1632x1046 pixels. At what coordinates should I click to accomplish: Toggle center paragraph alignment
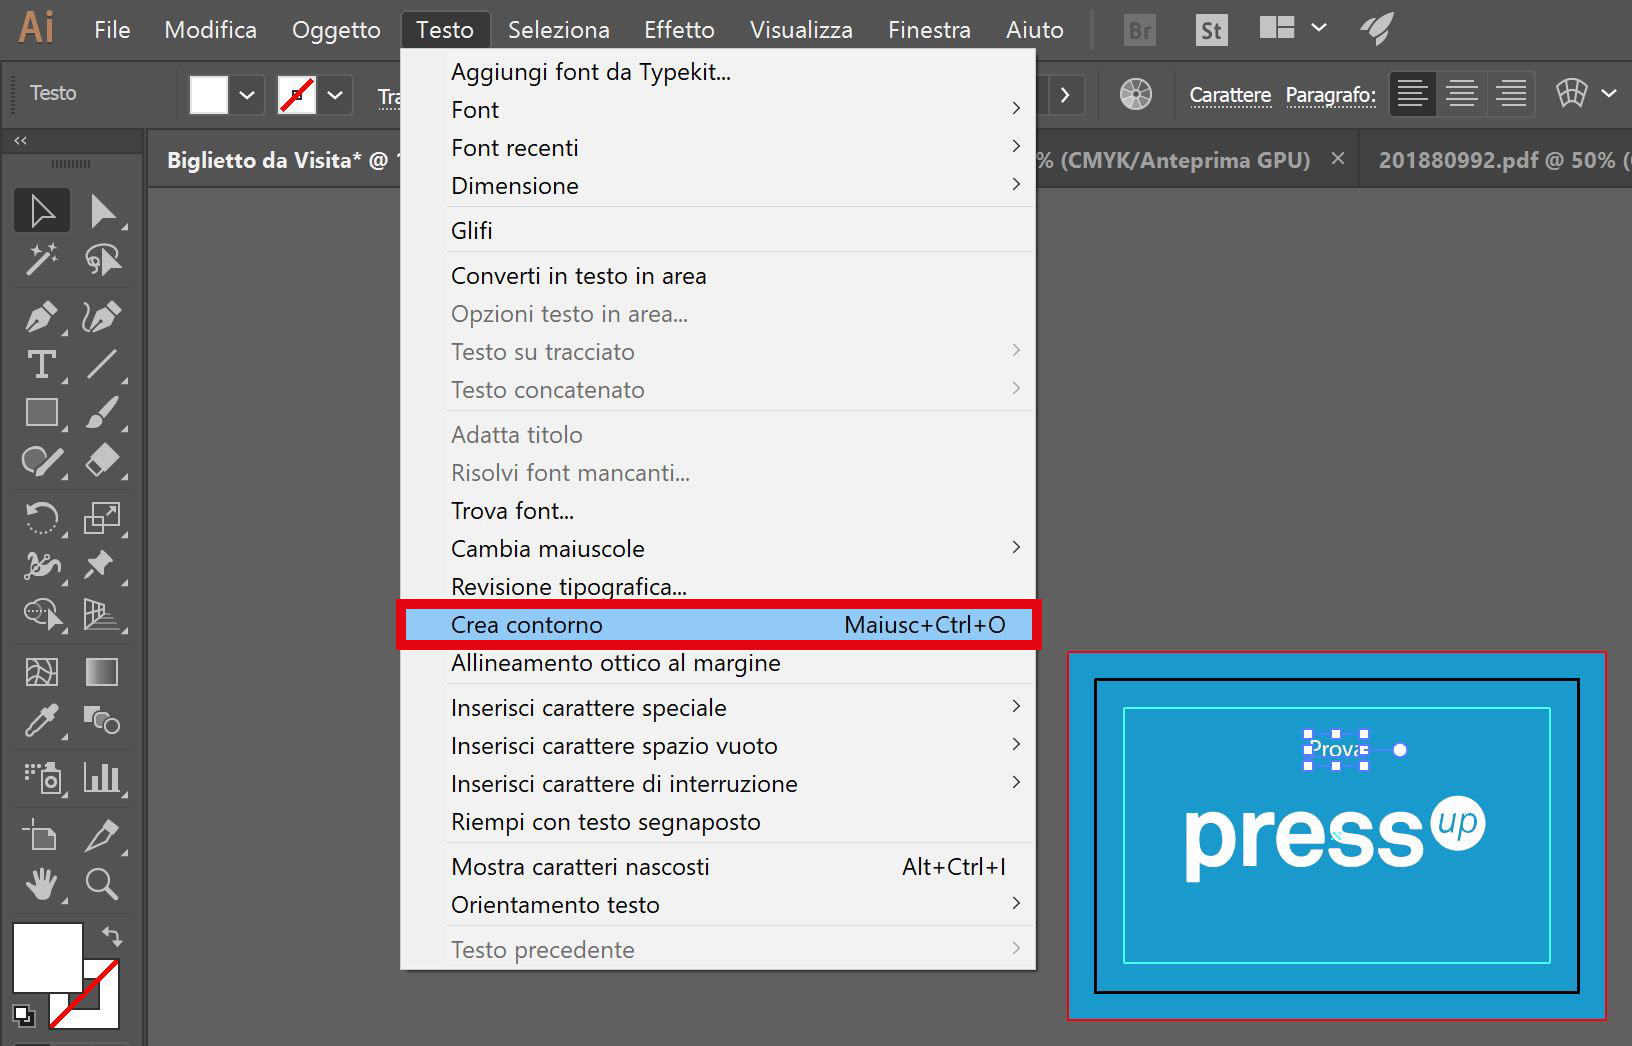point(1461,94)
